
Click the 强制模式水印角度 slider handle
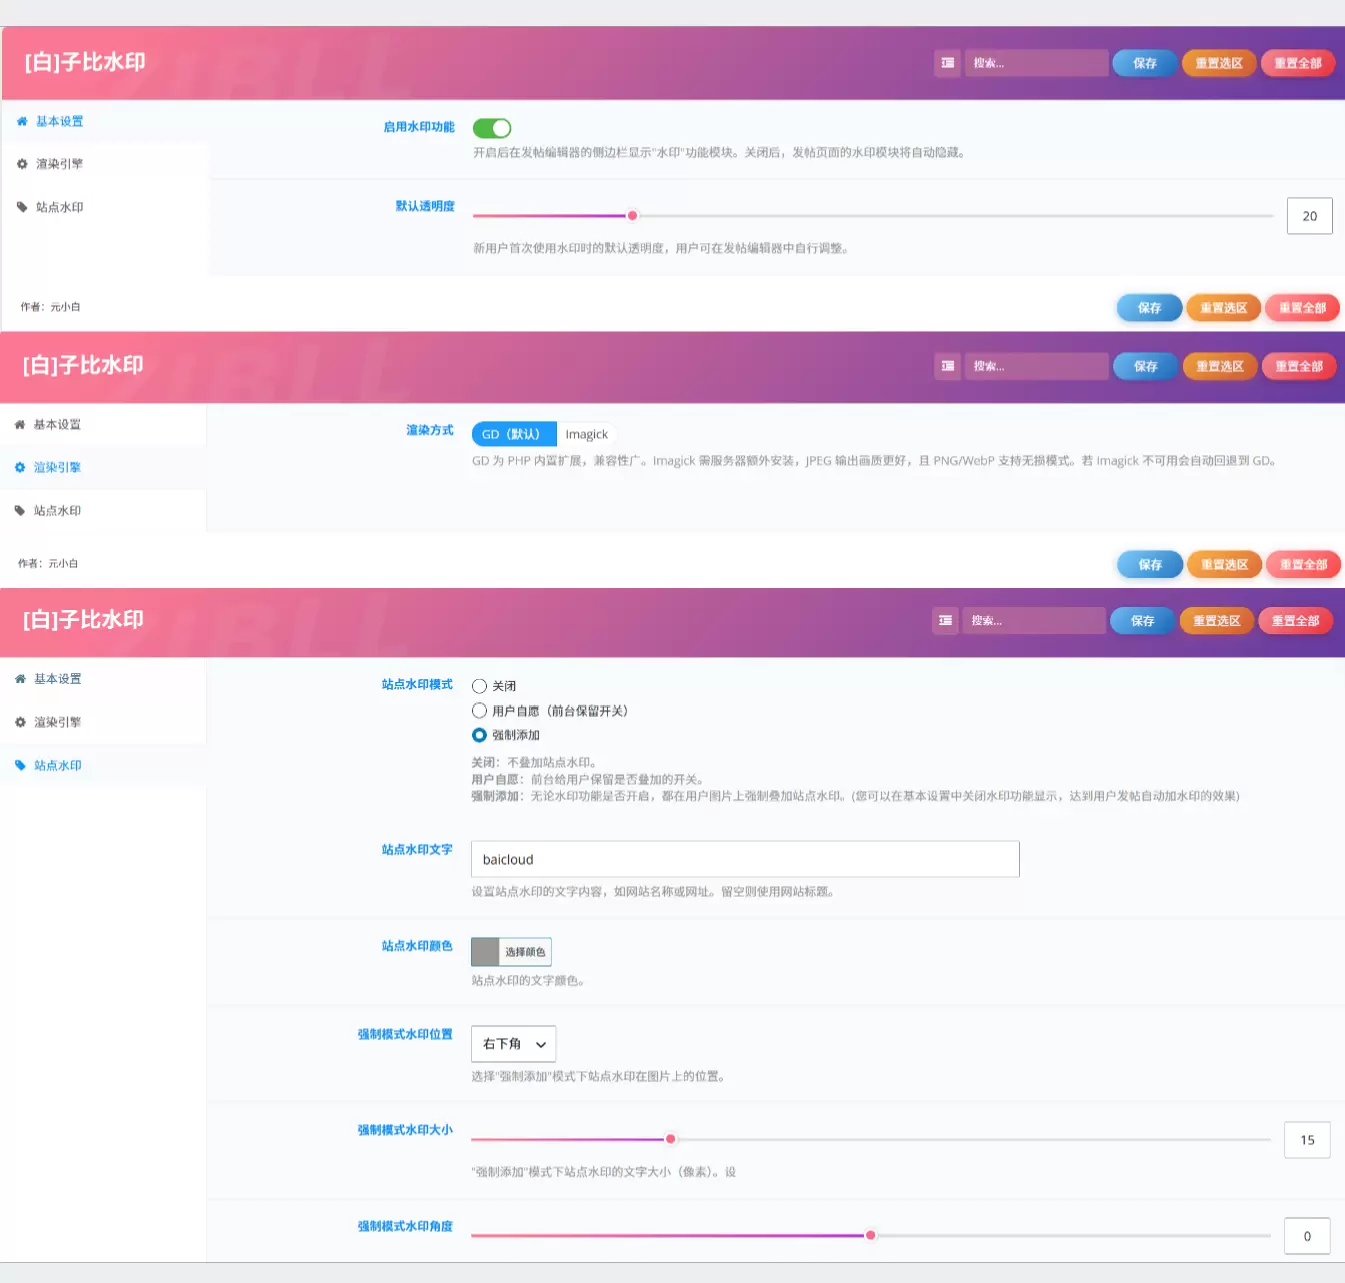click(x=870, y=1235)
